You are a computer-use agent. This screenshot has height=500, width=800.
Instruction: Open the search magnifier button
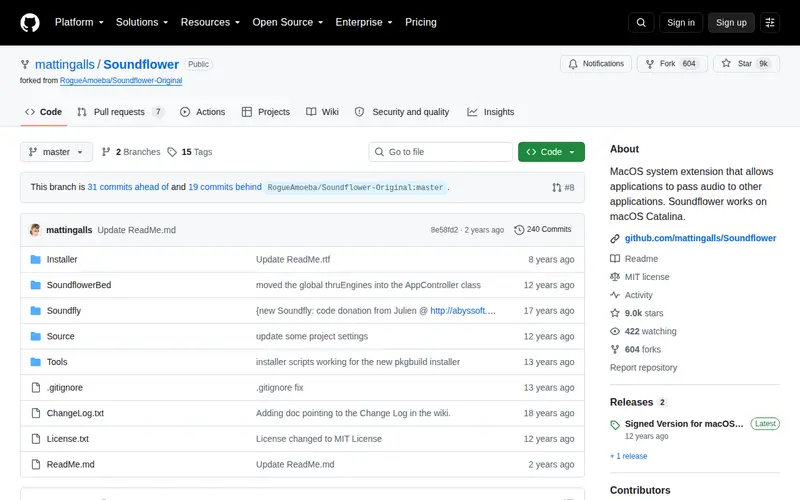641,22
